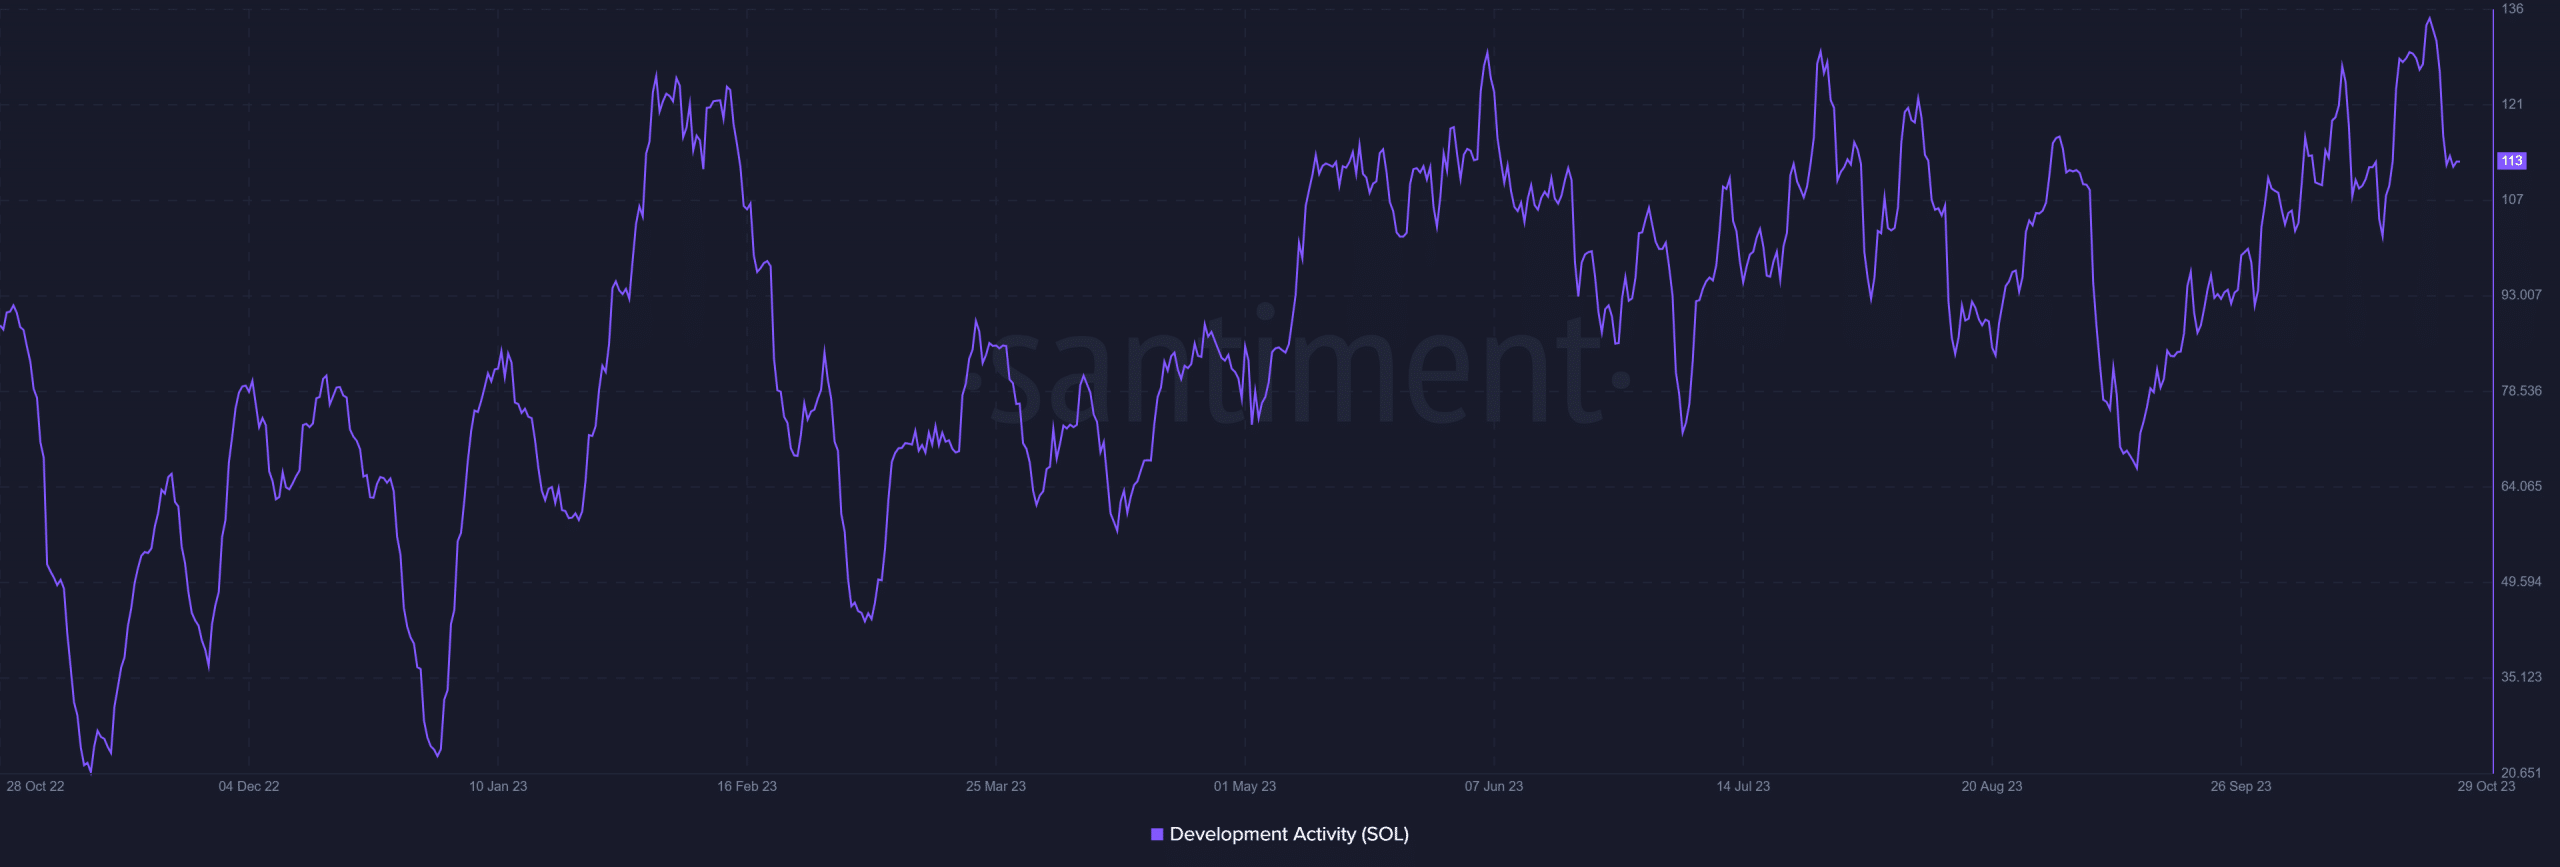The image size is (2560, 867).
Task: Click the Development Activity (SOL) legend label
Action: point(1289,834)
